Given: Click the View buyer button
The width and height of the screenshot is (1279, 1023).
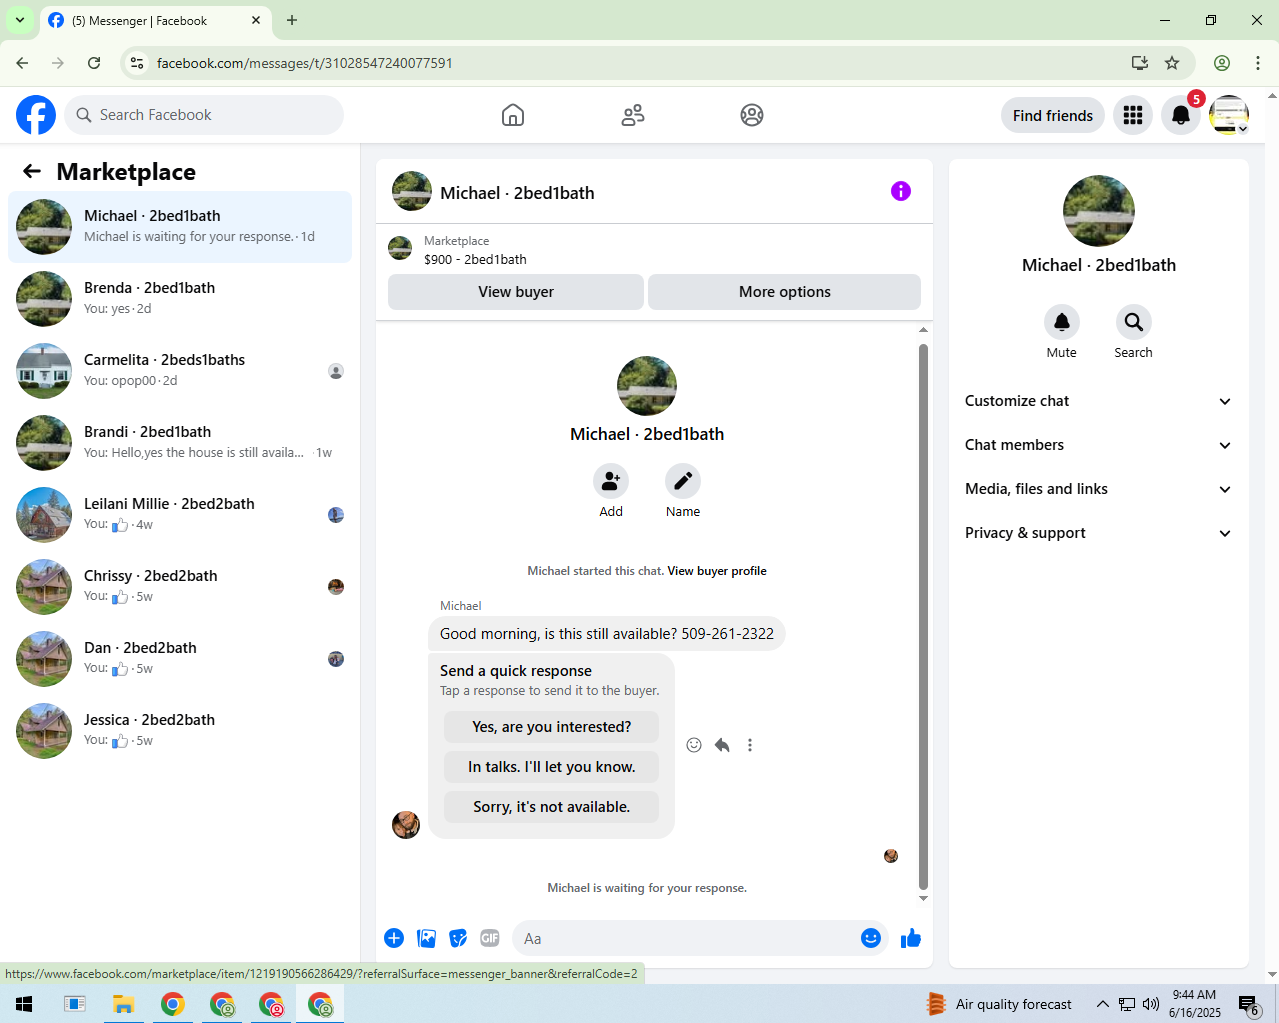Looking at the screenshot, I should 516,292.
